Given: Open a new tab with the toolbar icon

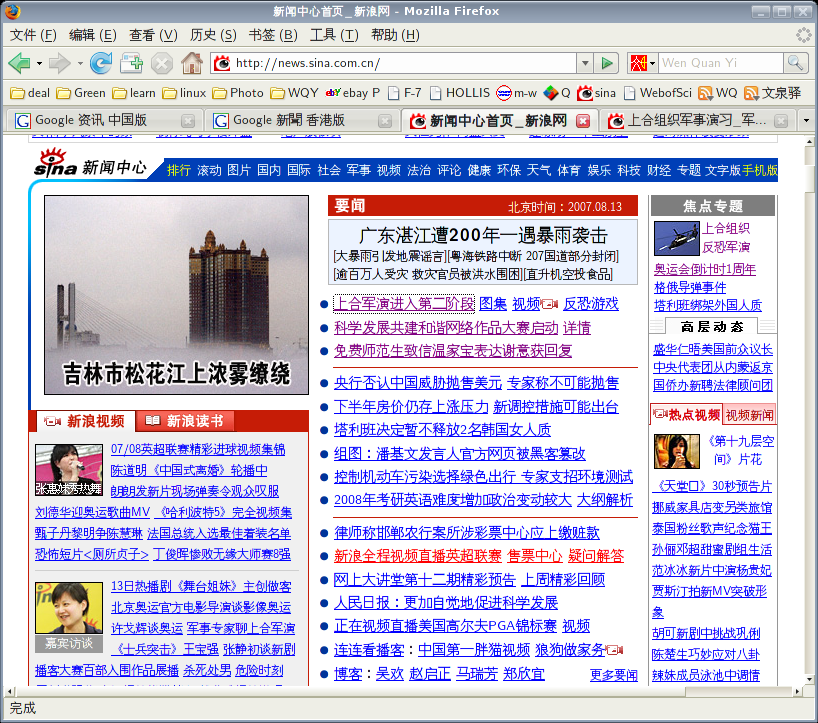Looking at the screenshot, I should point(131,63).
